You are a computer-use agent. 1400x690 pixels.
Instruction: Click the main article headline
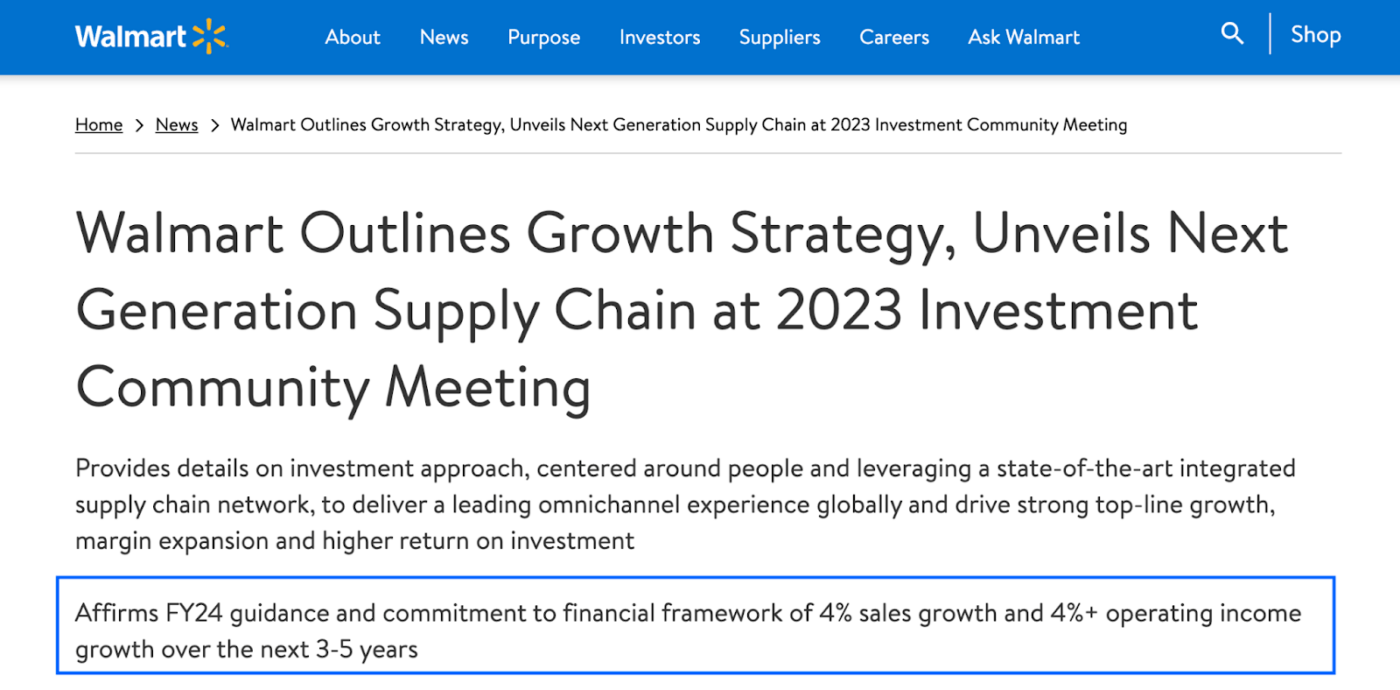coord(682,311)
